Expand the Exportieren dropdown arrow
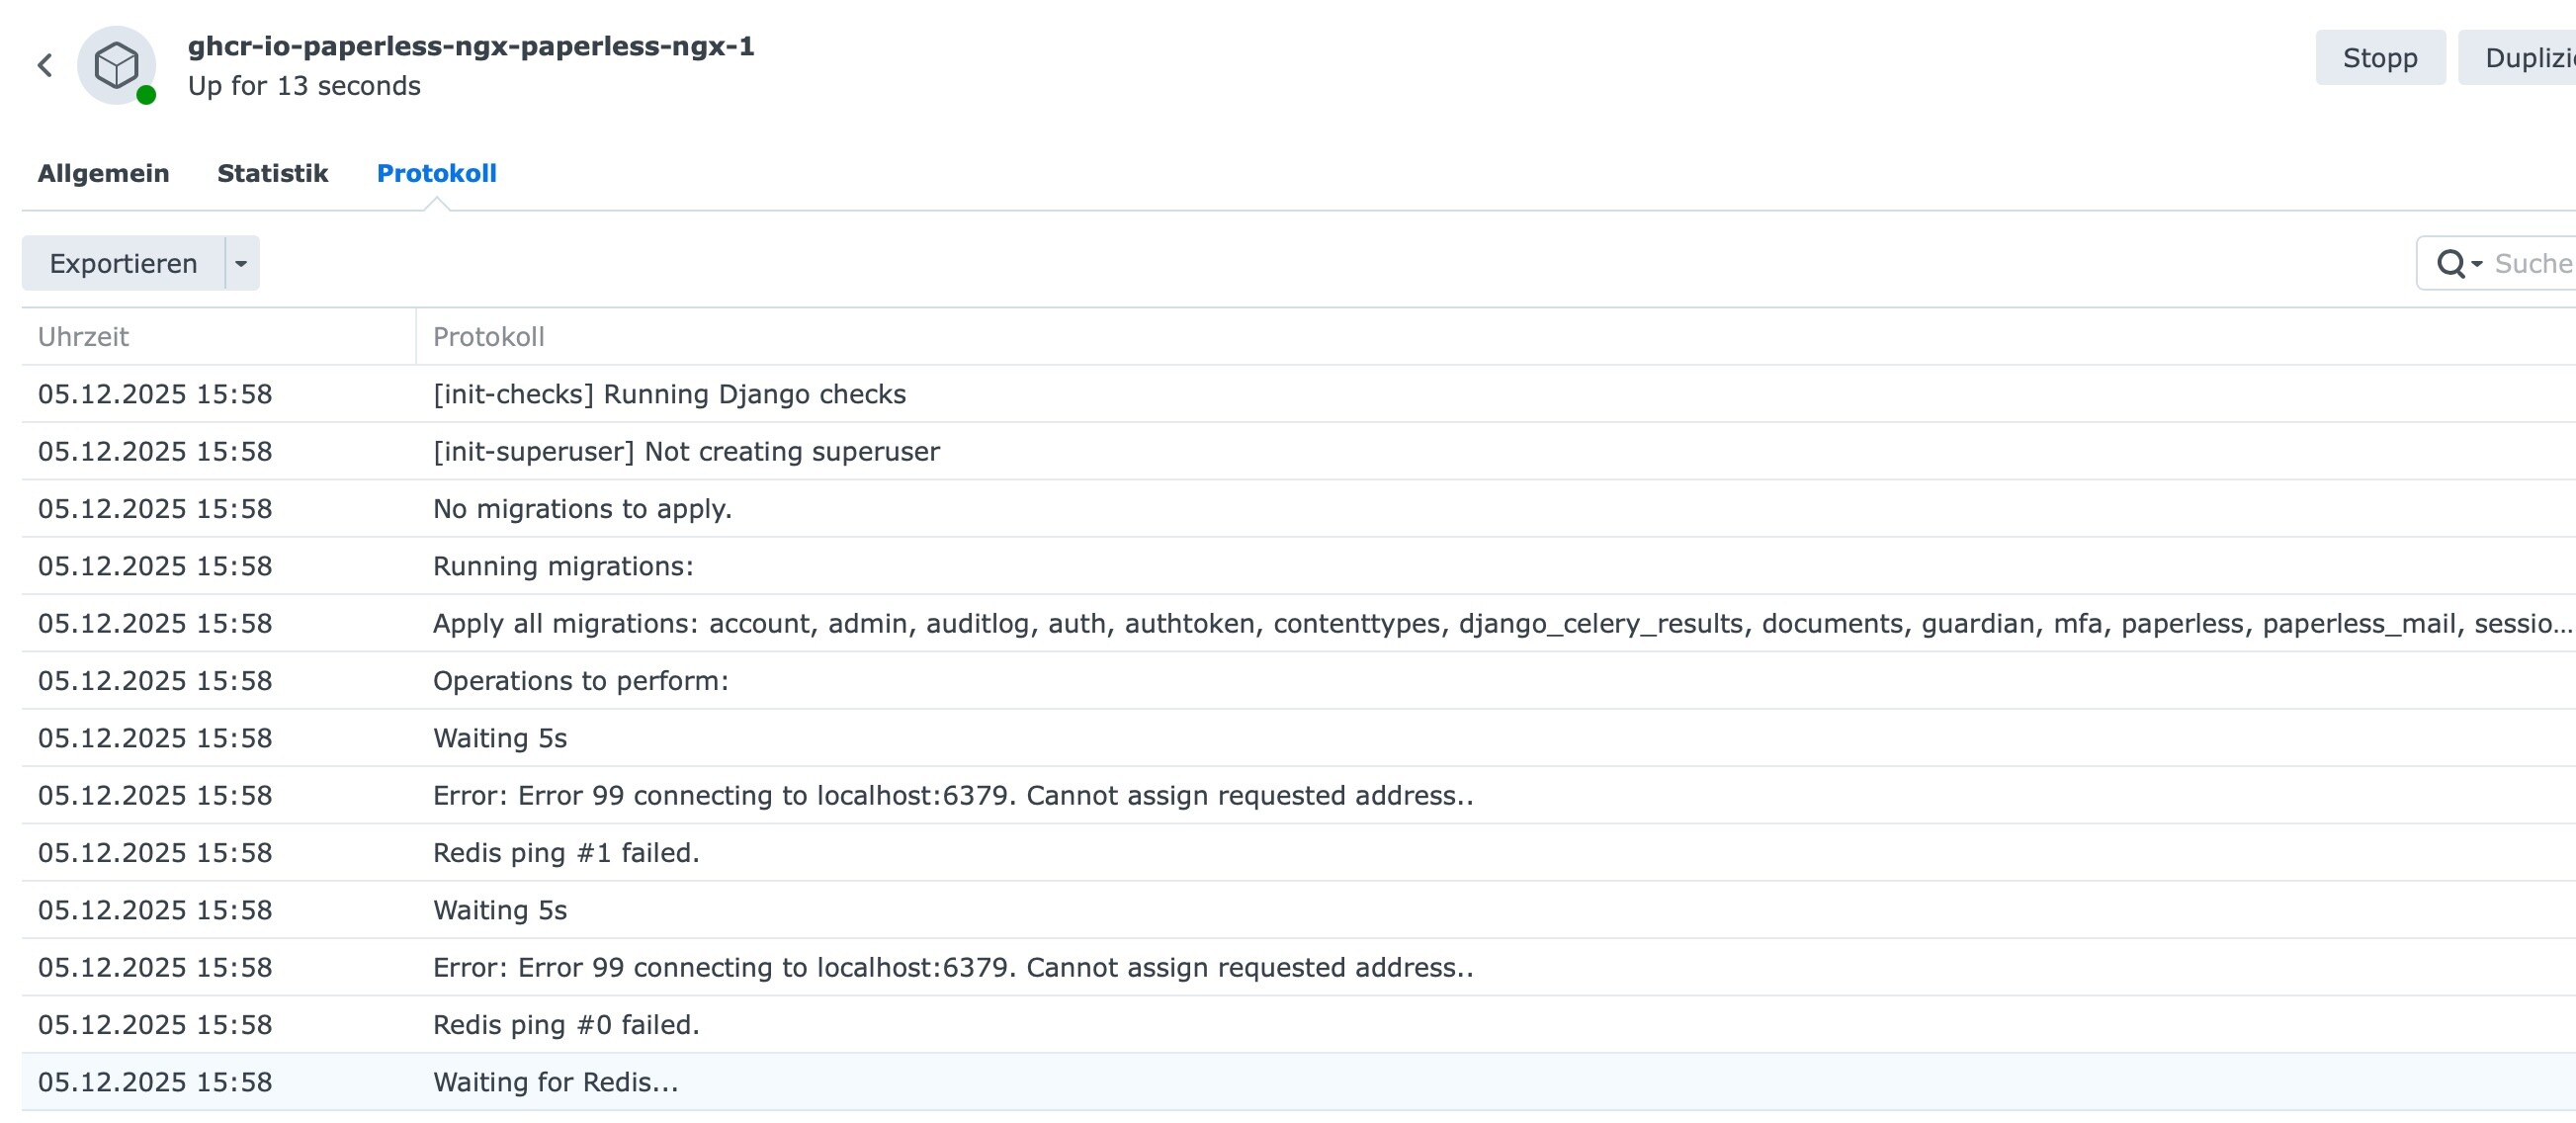This screenshot has height=1123, width=2576. click(241, 264)
